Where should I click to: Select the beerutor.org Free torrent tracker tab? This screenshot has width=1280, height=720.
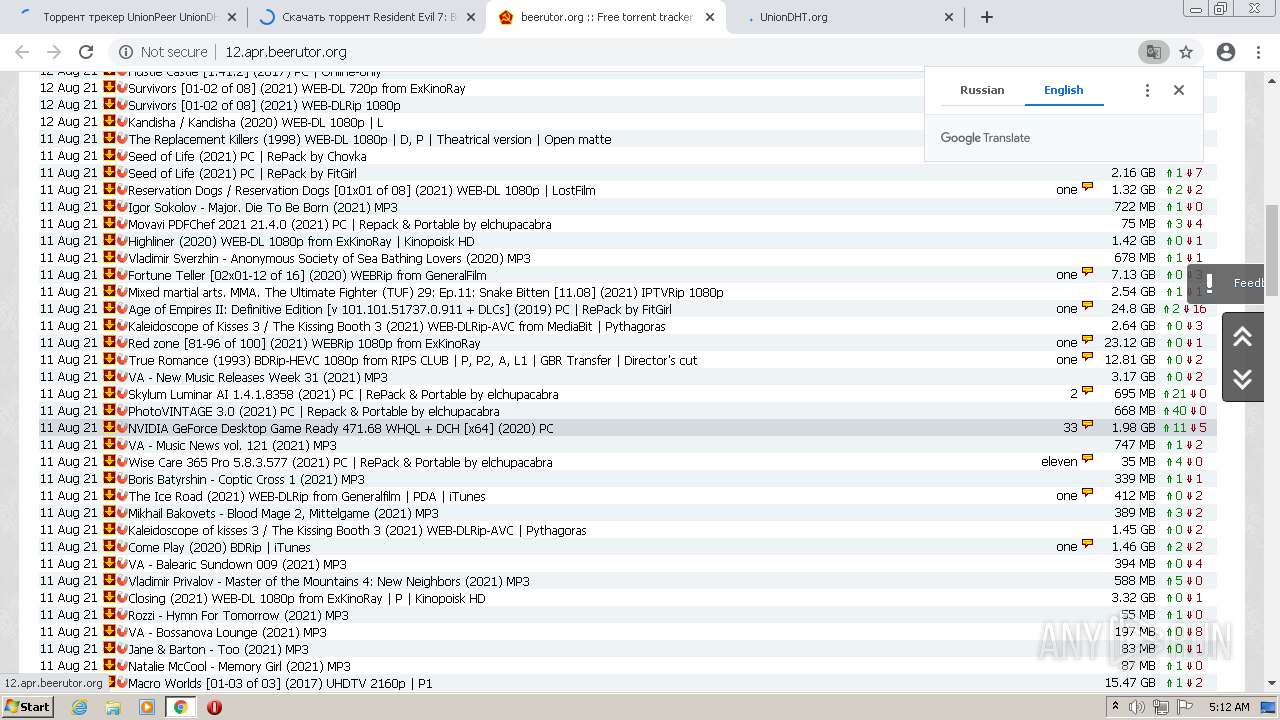606,17
